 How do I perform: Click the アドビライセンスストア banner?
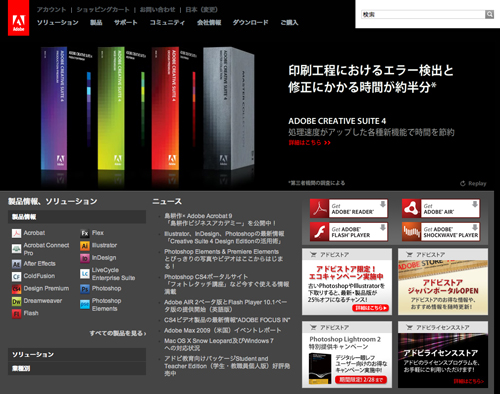click(x=443, y=354)
